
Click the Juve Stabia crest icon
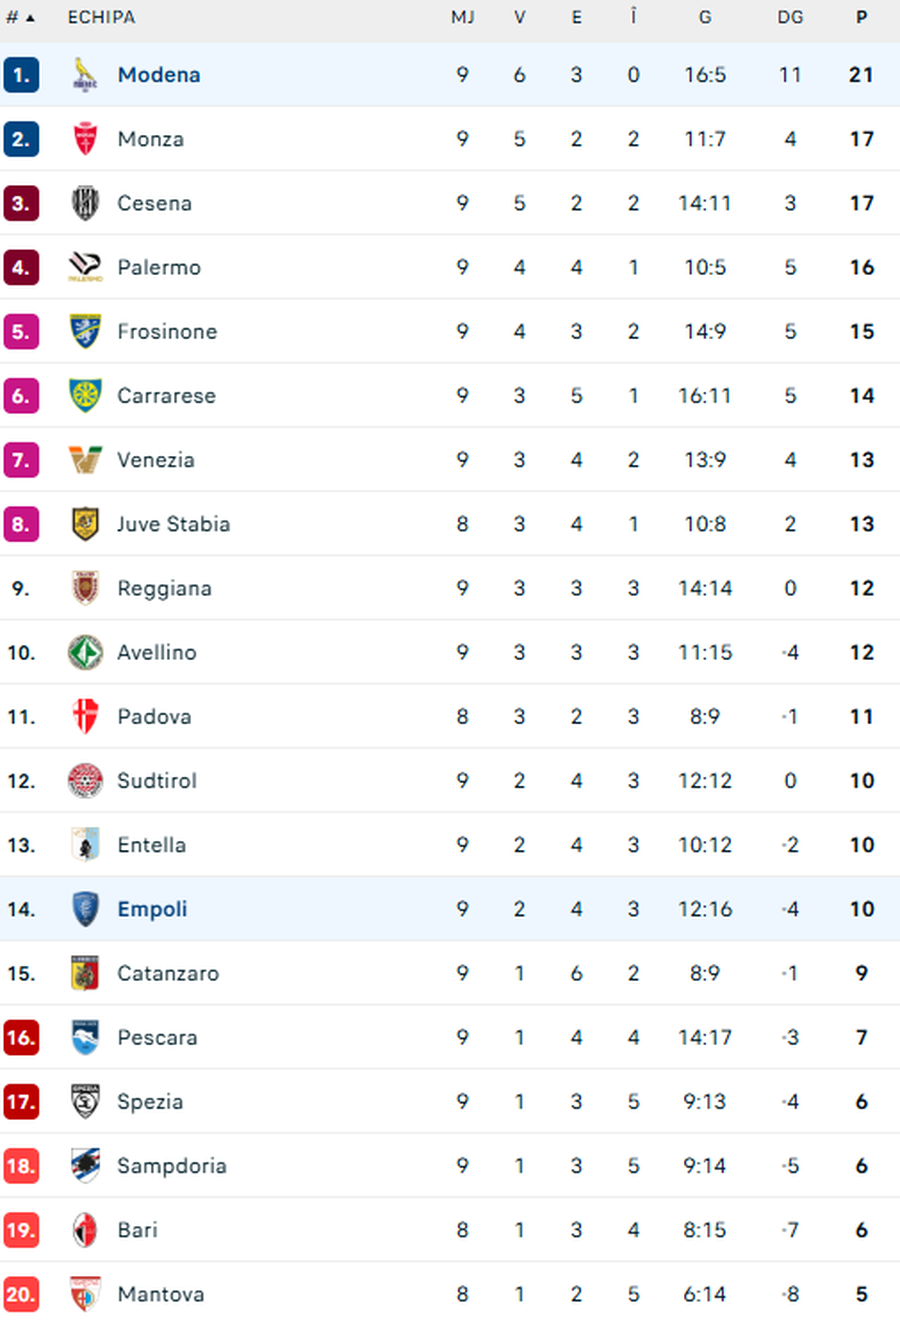point(86,524)
